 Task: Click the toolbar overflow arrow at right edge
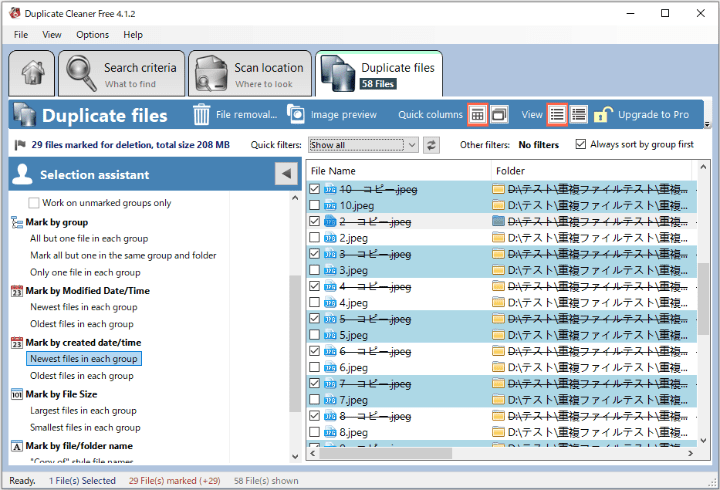point(707,124)
